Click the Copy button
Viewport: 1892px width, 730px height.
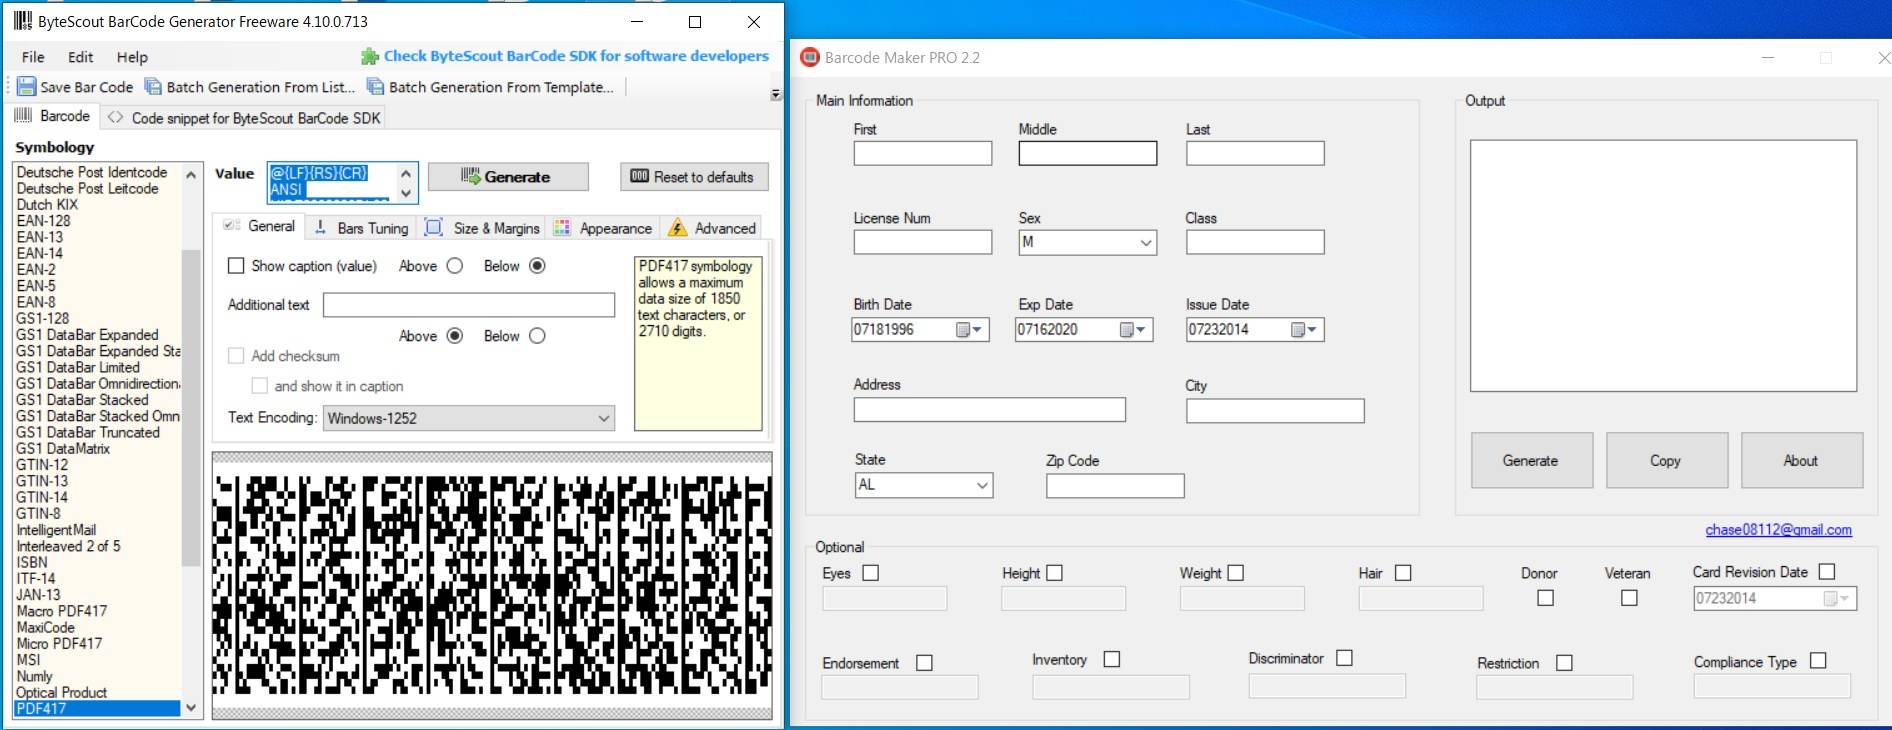(1666, 460)
